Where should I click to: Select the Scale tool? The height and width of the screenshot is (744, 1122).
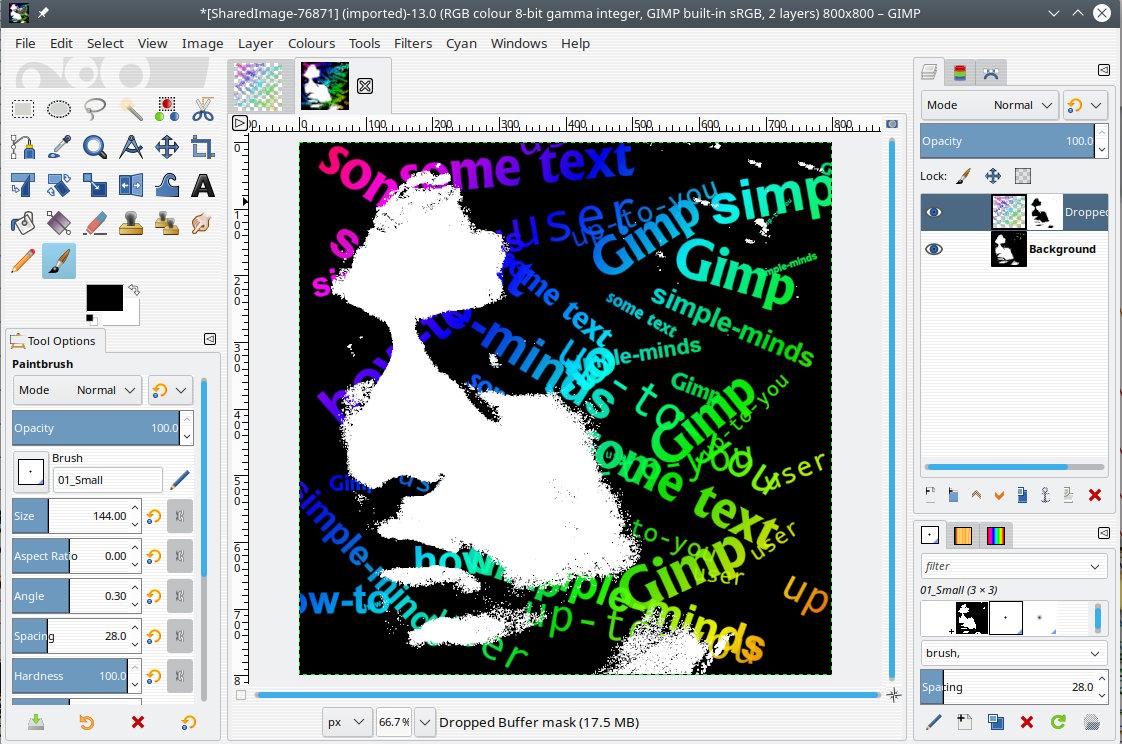94,185
